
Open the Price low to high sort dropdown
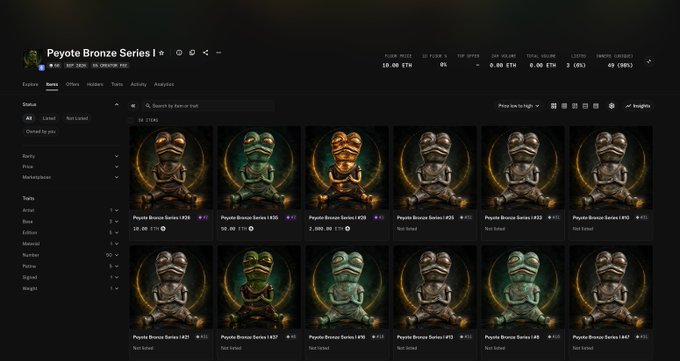pyautogui.click(x=518, y=106)
